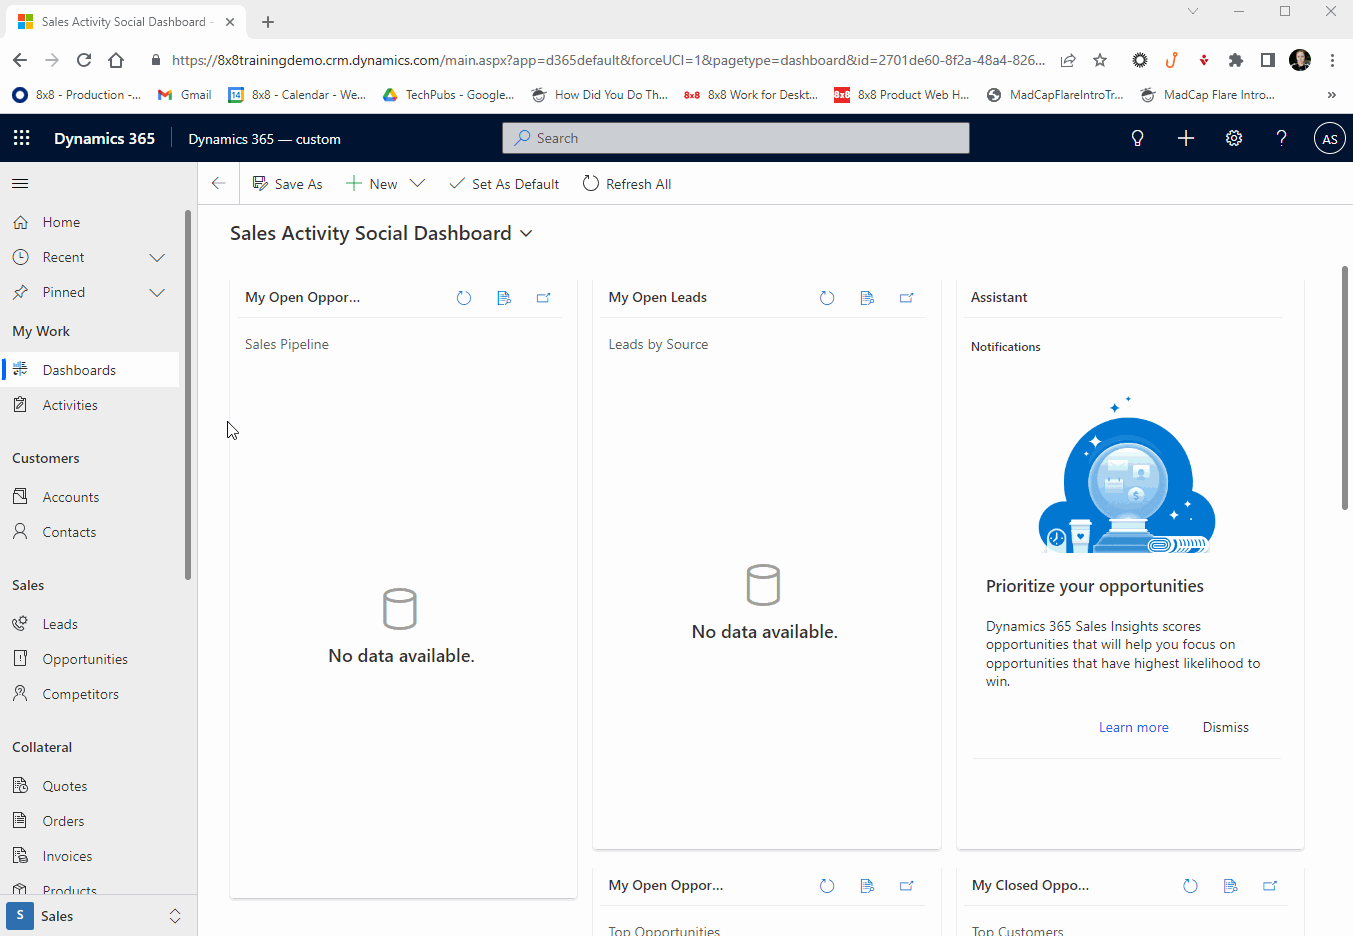Expand the Sales Pipeline chart card

(x=543, y=298)
